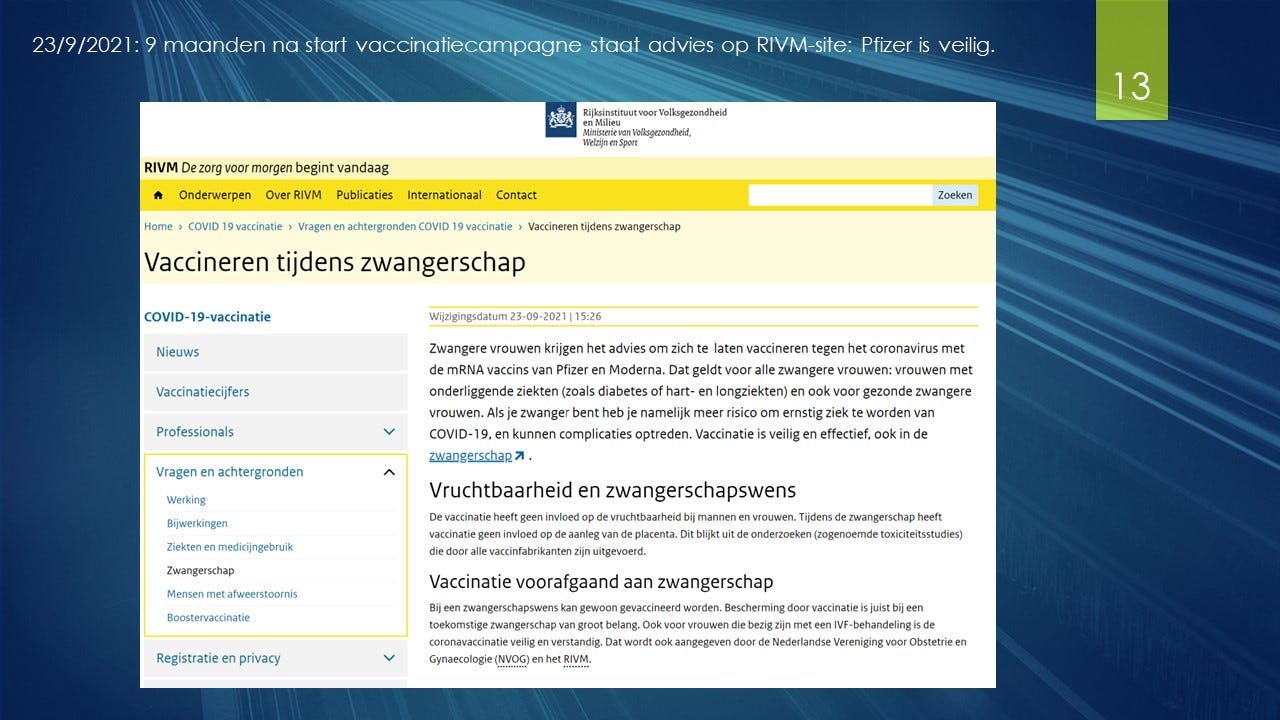Screen dimensions: 1280x720
Task: Click the NVOG abbreviation in the text
Action: (512, 660)
